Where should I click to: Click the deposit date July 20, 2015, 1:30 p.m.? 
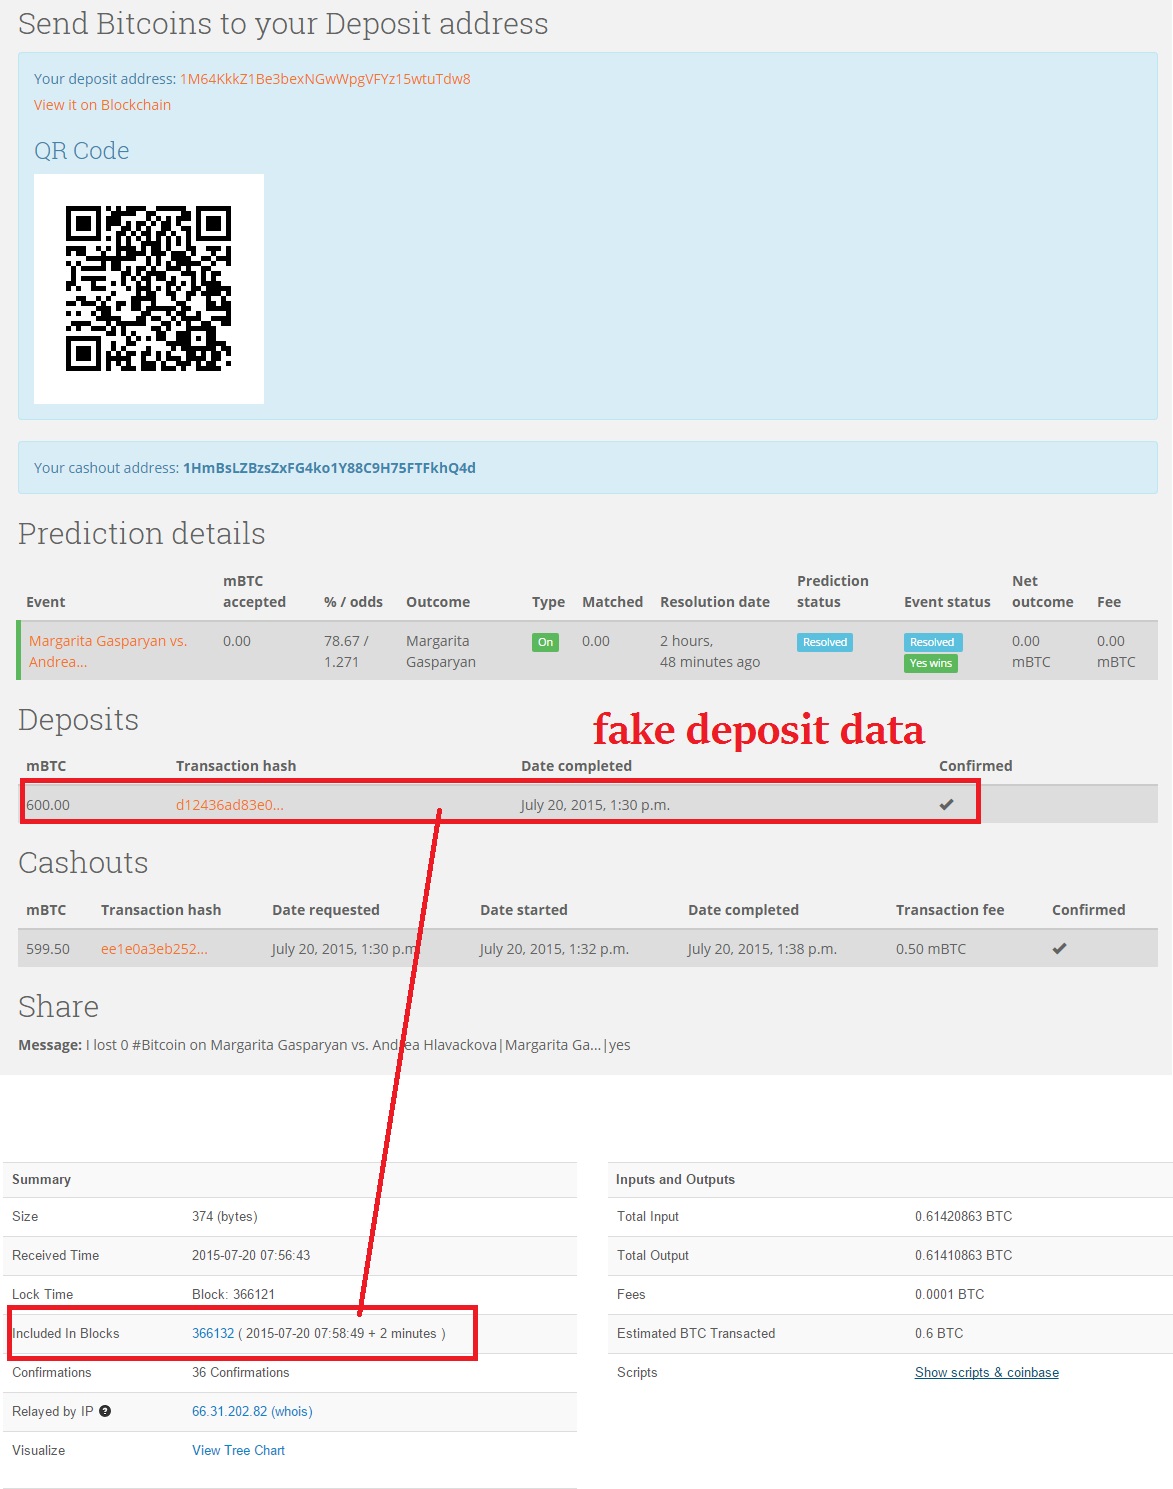595,805
